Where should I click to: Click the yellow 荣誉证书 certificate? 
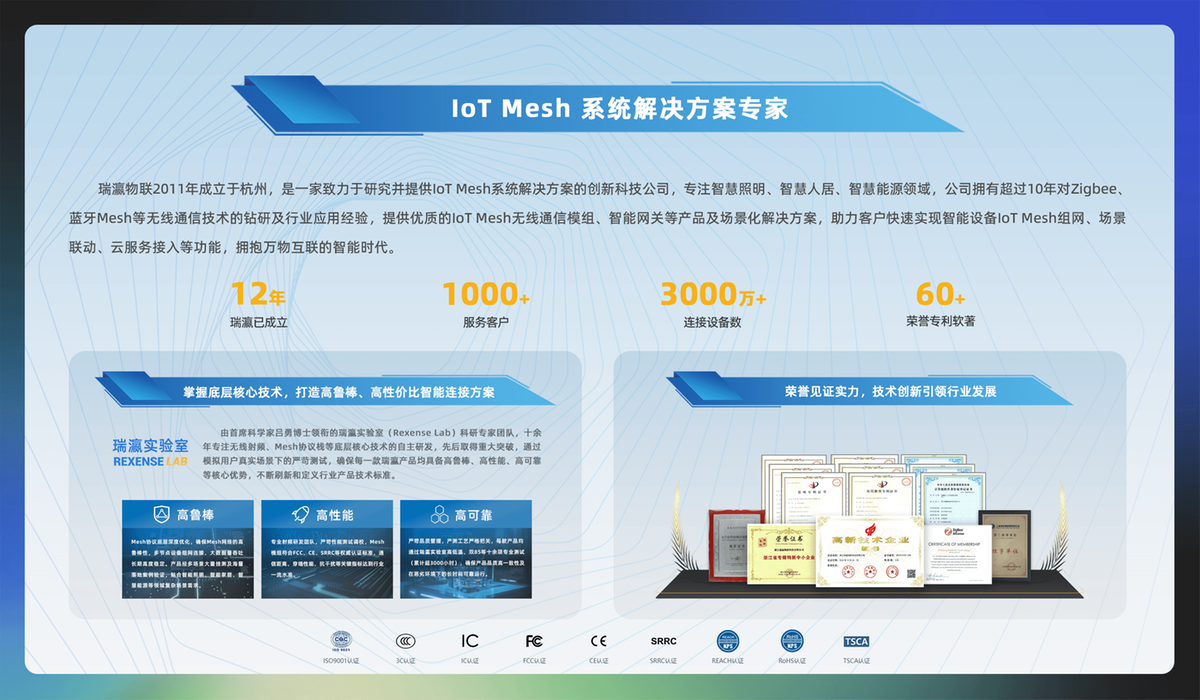(780, 553)
